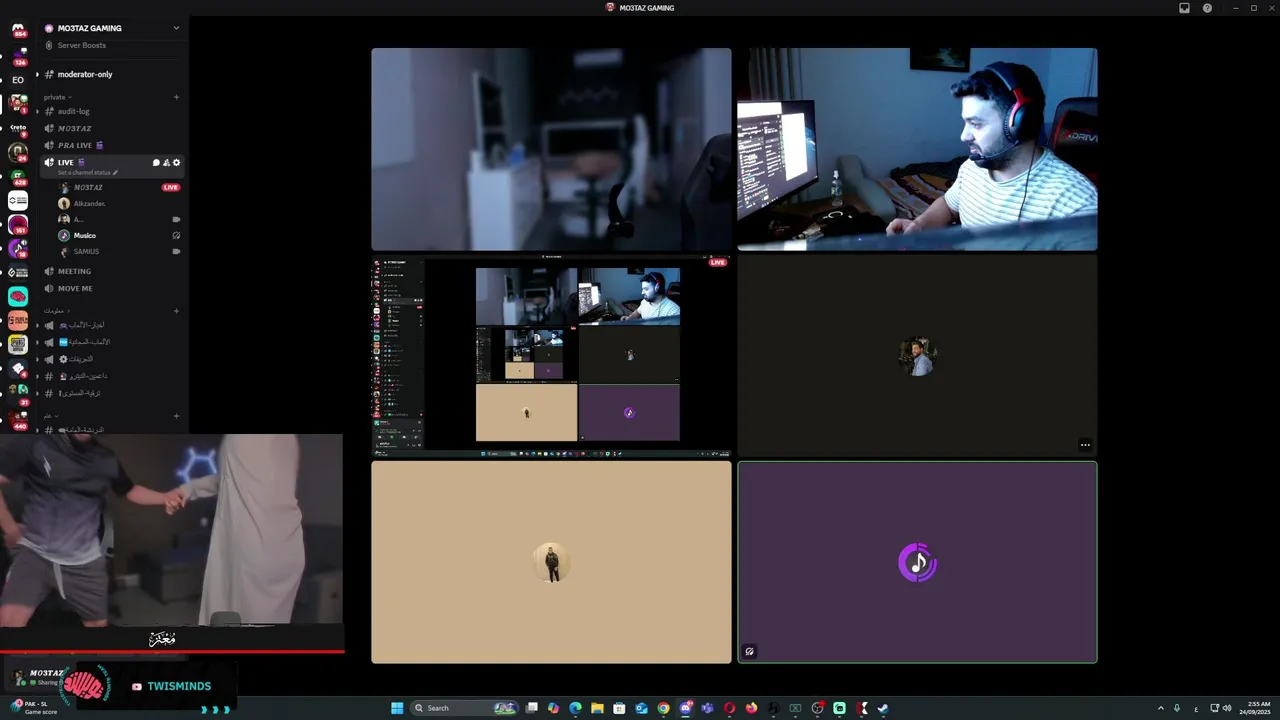Focus the purple Musico participant tile
This screenshot has width=1280, height=720.
[x=917, y=562]
